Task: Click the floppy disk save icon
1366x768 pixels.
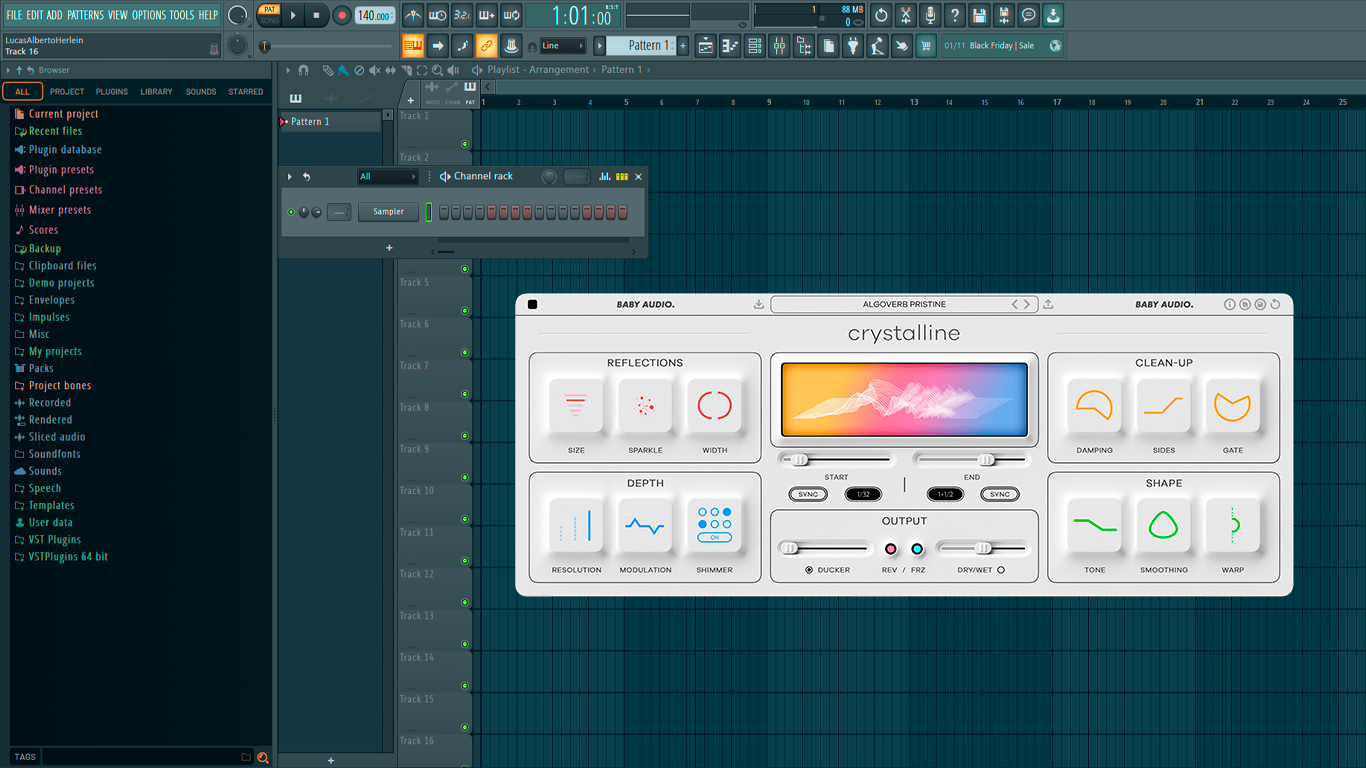Action: [x=979, y=15]
